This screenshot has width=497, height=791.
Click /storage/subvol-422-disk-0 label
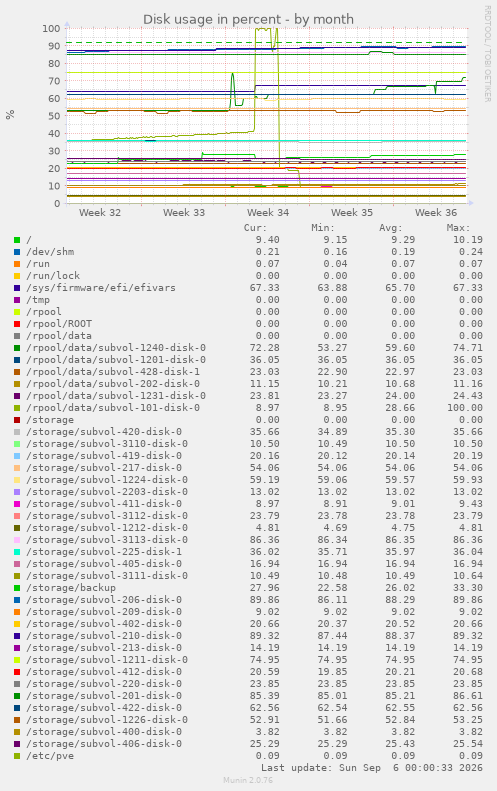(x=104, y=708)
